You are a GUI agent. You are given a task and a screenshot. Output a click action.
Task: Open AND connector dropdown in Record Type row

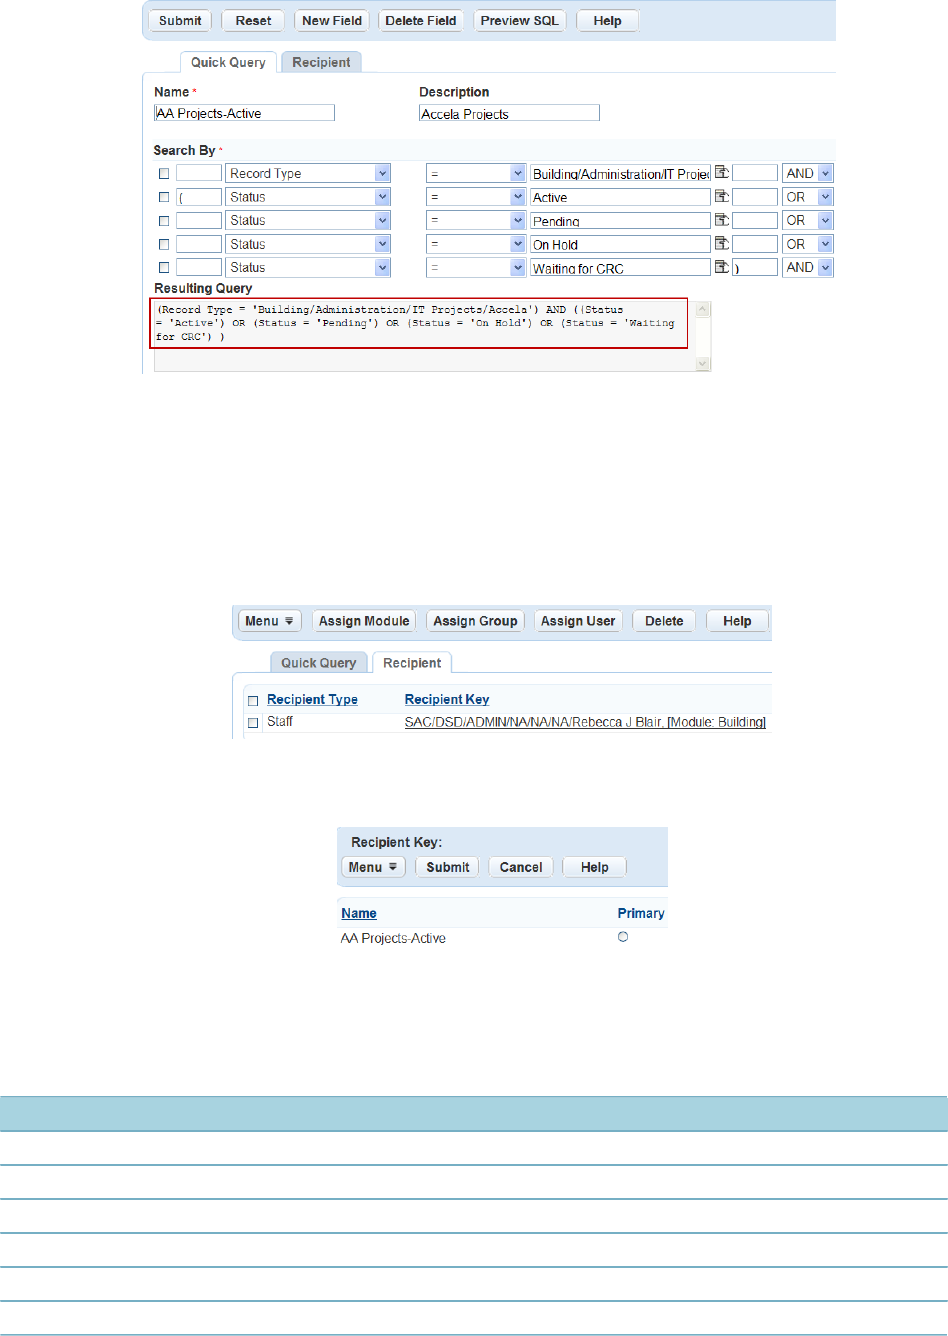point(825,173)
